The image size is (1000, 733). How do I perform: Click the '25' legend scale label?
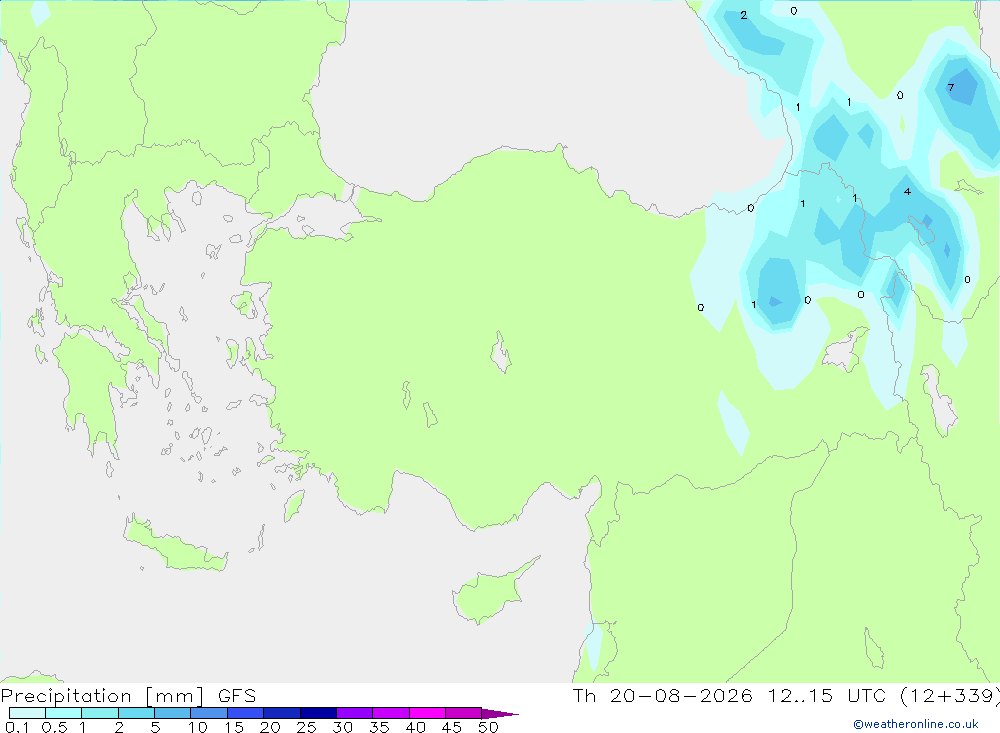coord(306,727)
